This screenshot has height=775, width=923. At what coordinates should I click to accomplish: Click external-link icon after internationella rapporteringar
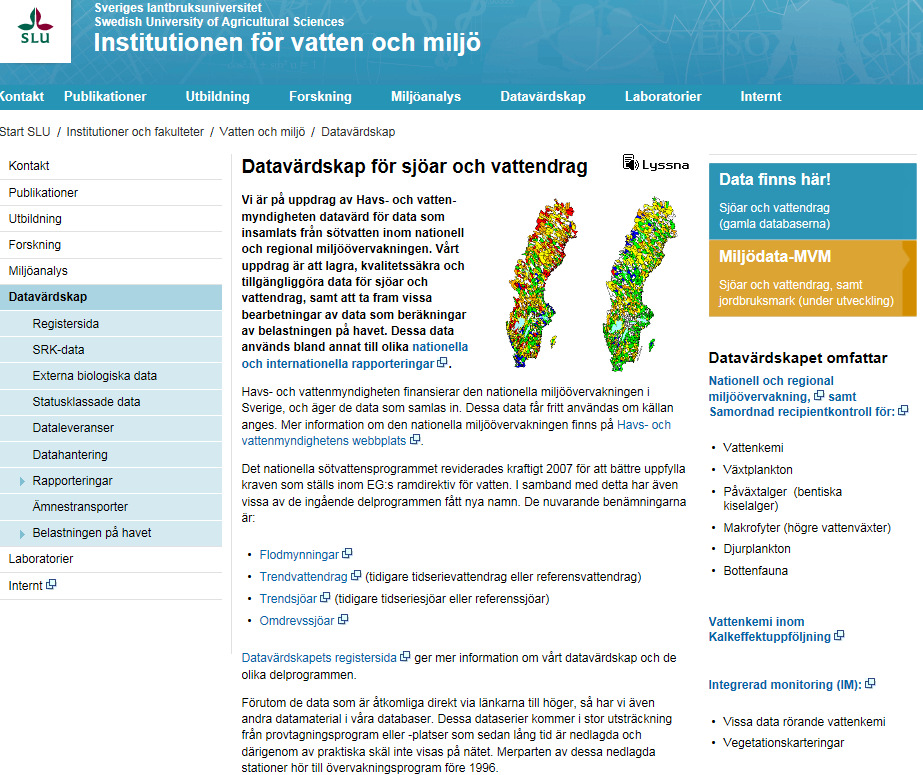[x=442, y=362]
